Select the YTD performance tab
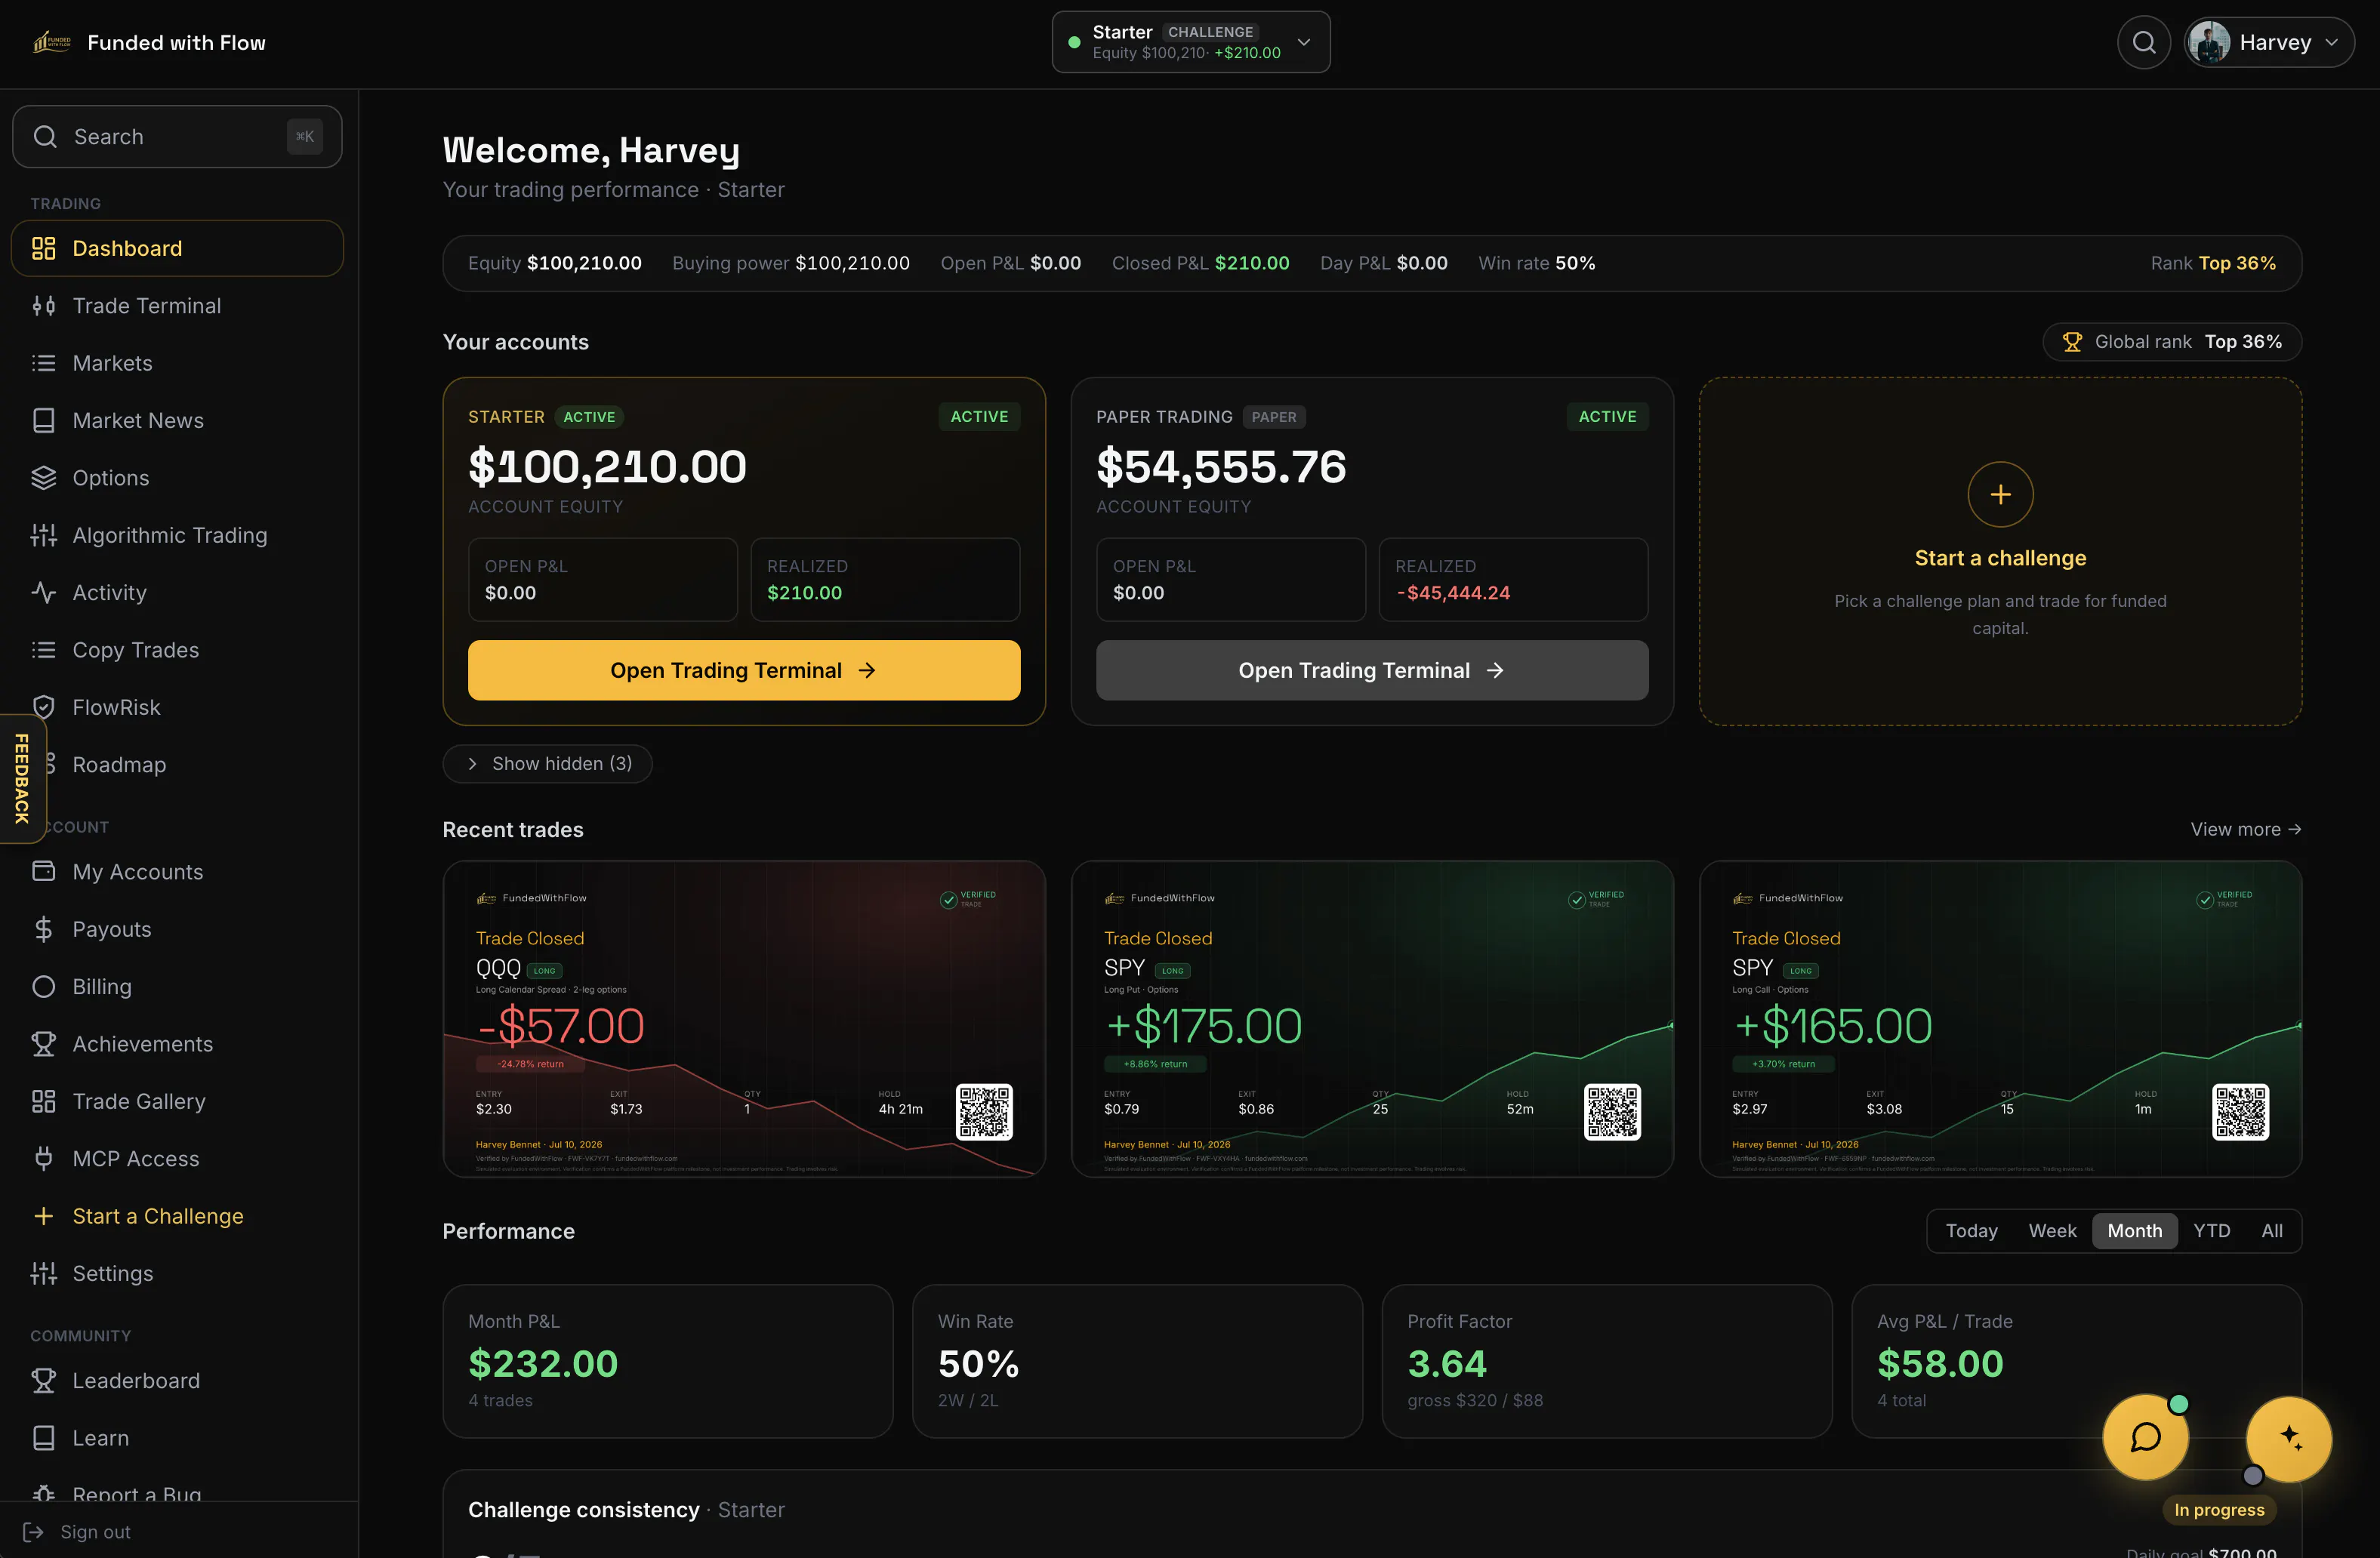The width and height of the screenshot is (2380, 1558). pos(2211,1231)
